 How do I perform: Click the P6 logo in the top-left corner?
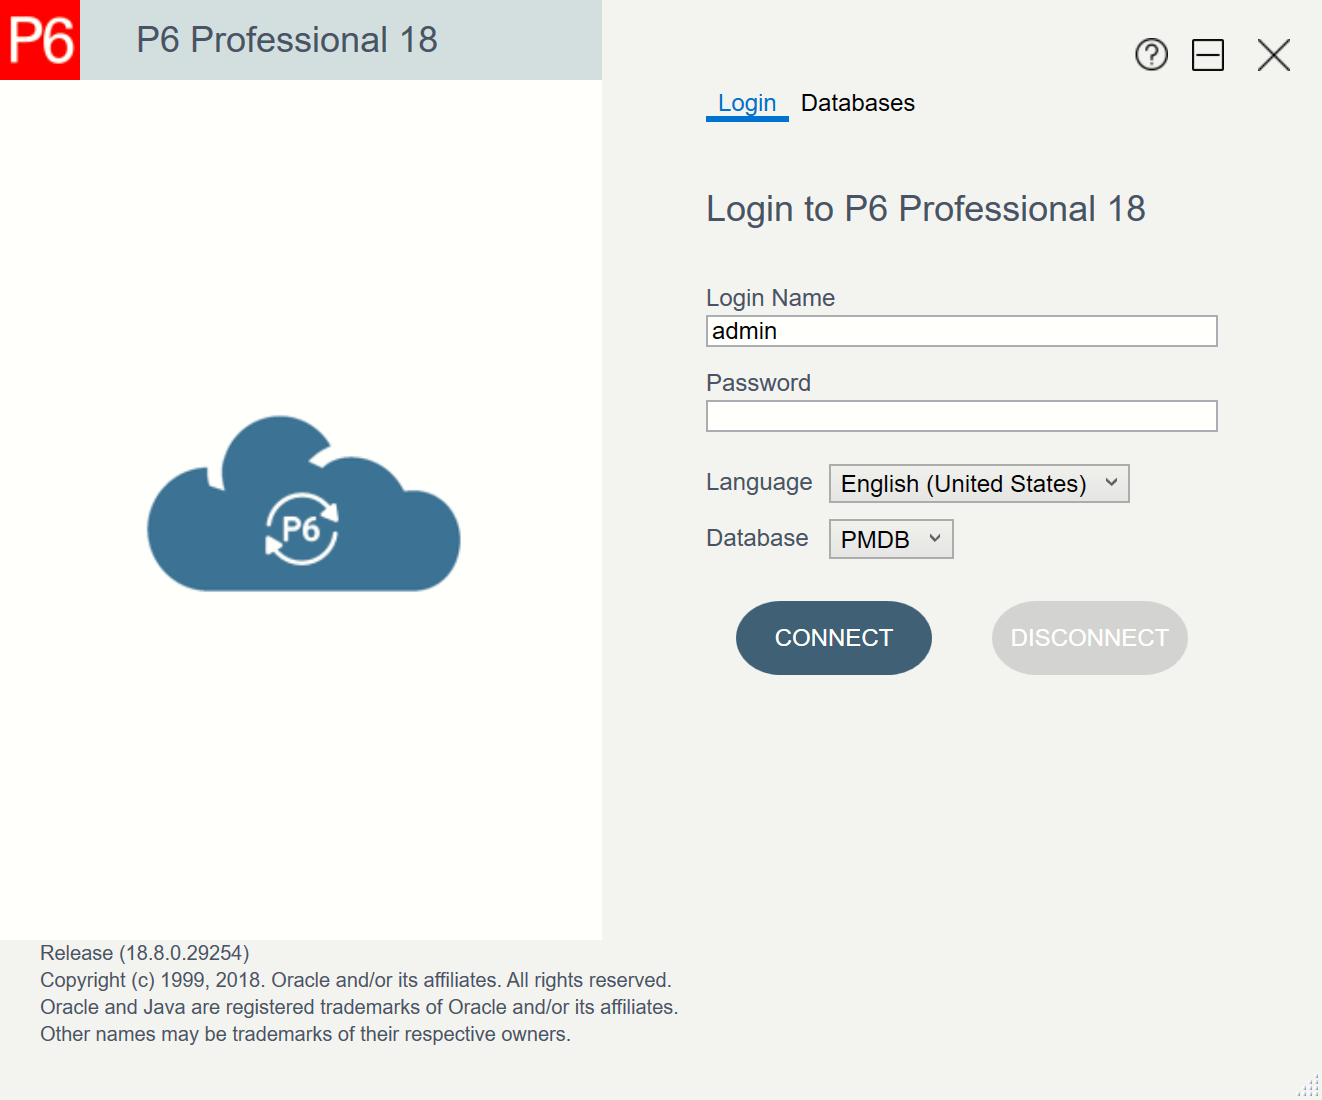click(x=40, y=40)
